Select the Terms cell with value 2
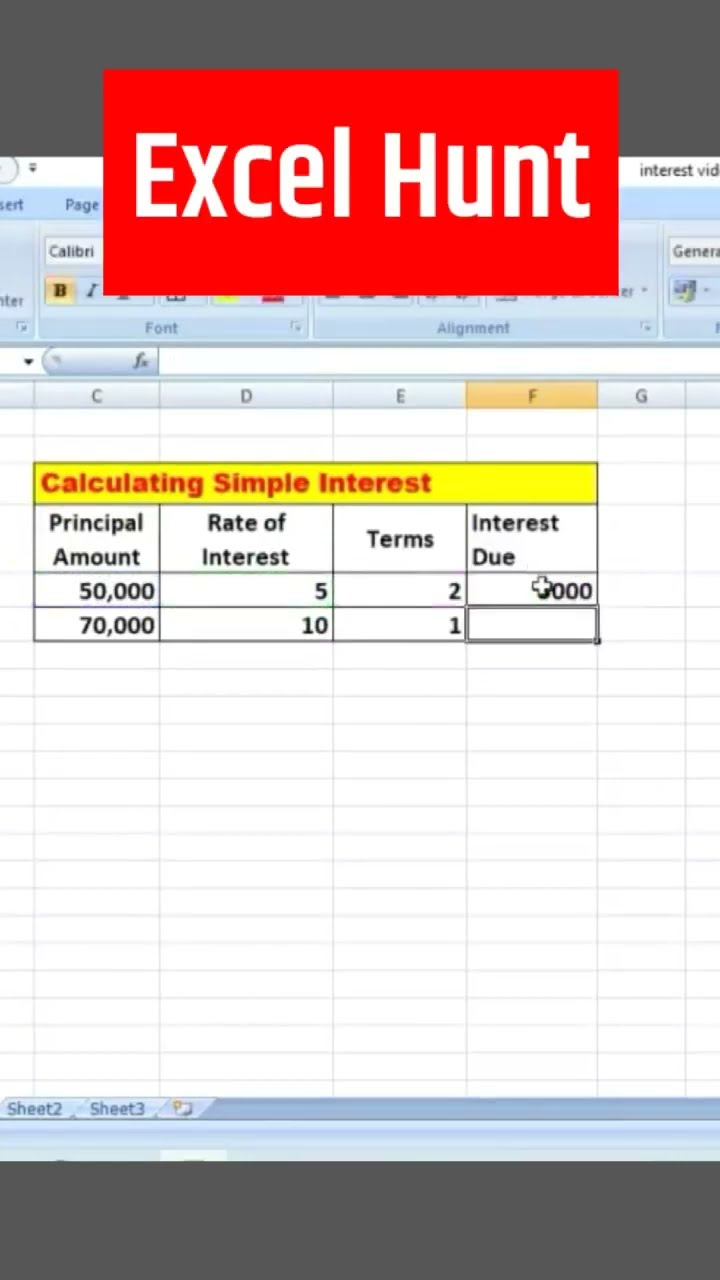Viewport: 720px width, 1280px height. 400,591
